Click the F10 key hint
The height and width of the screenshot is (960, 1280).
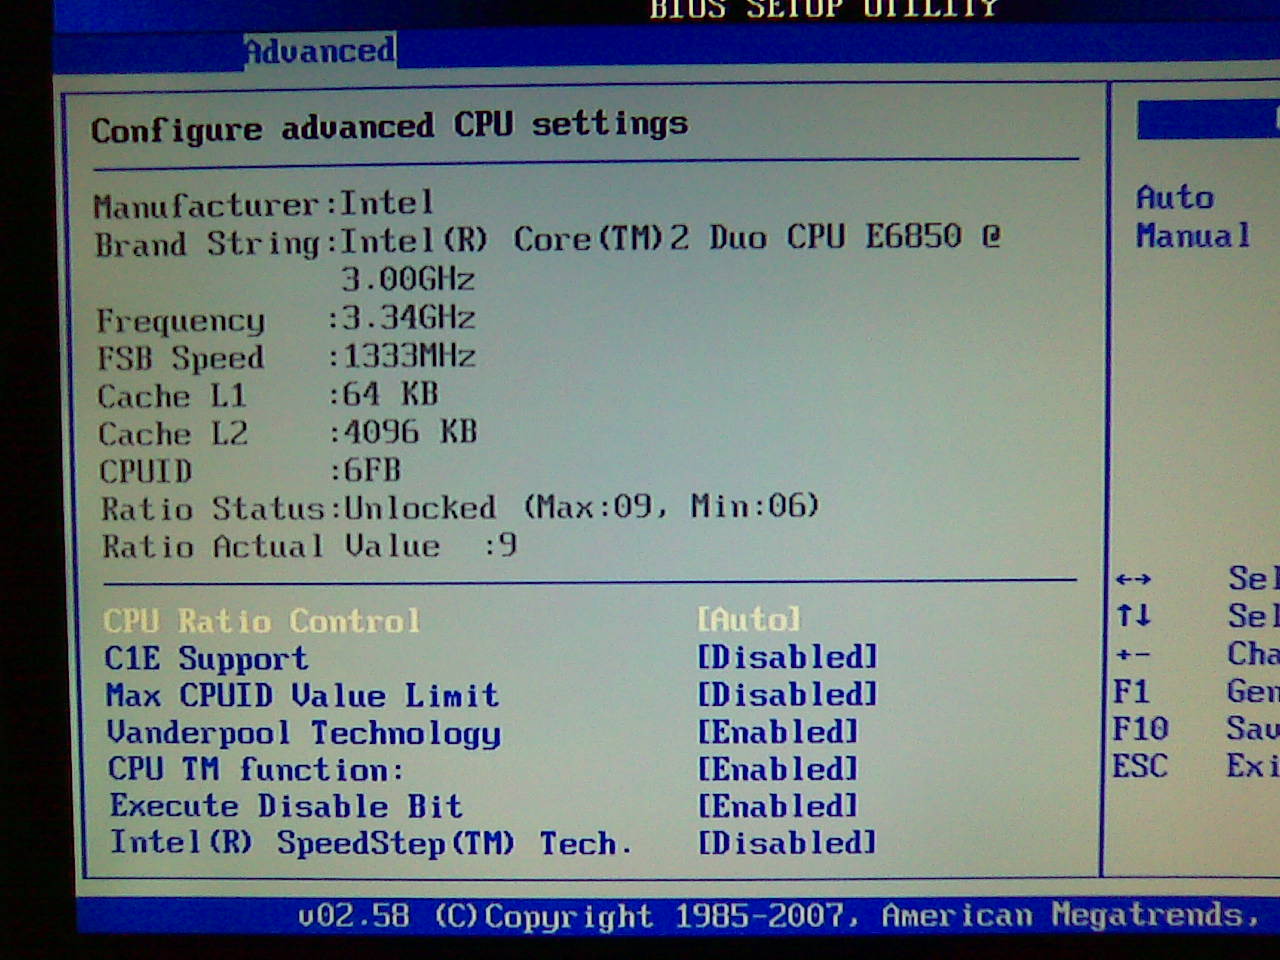tap(1140, 728)
